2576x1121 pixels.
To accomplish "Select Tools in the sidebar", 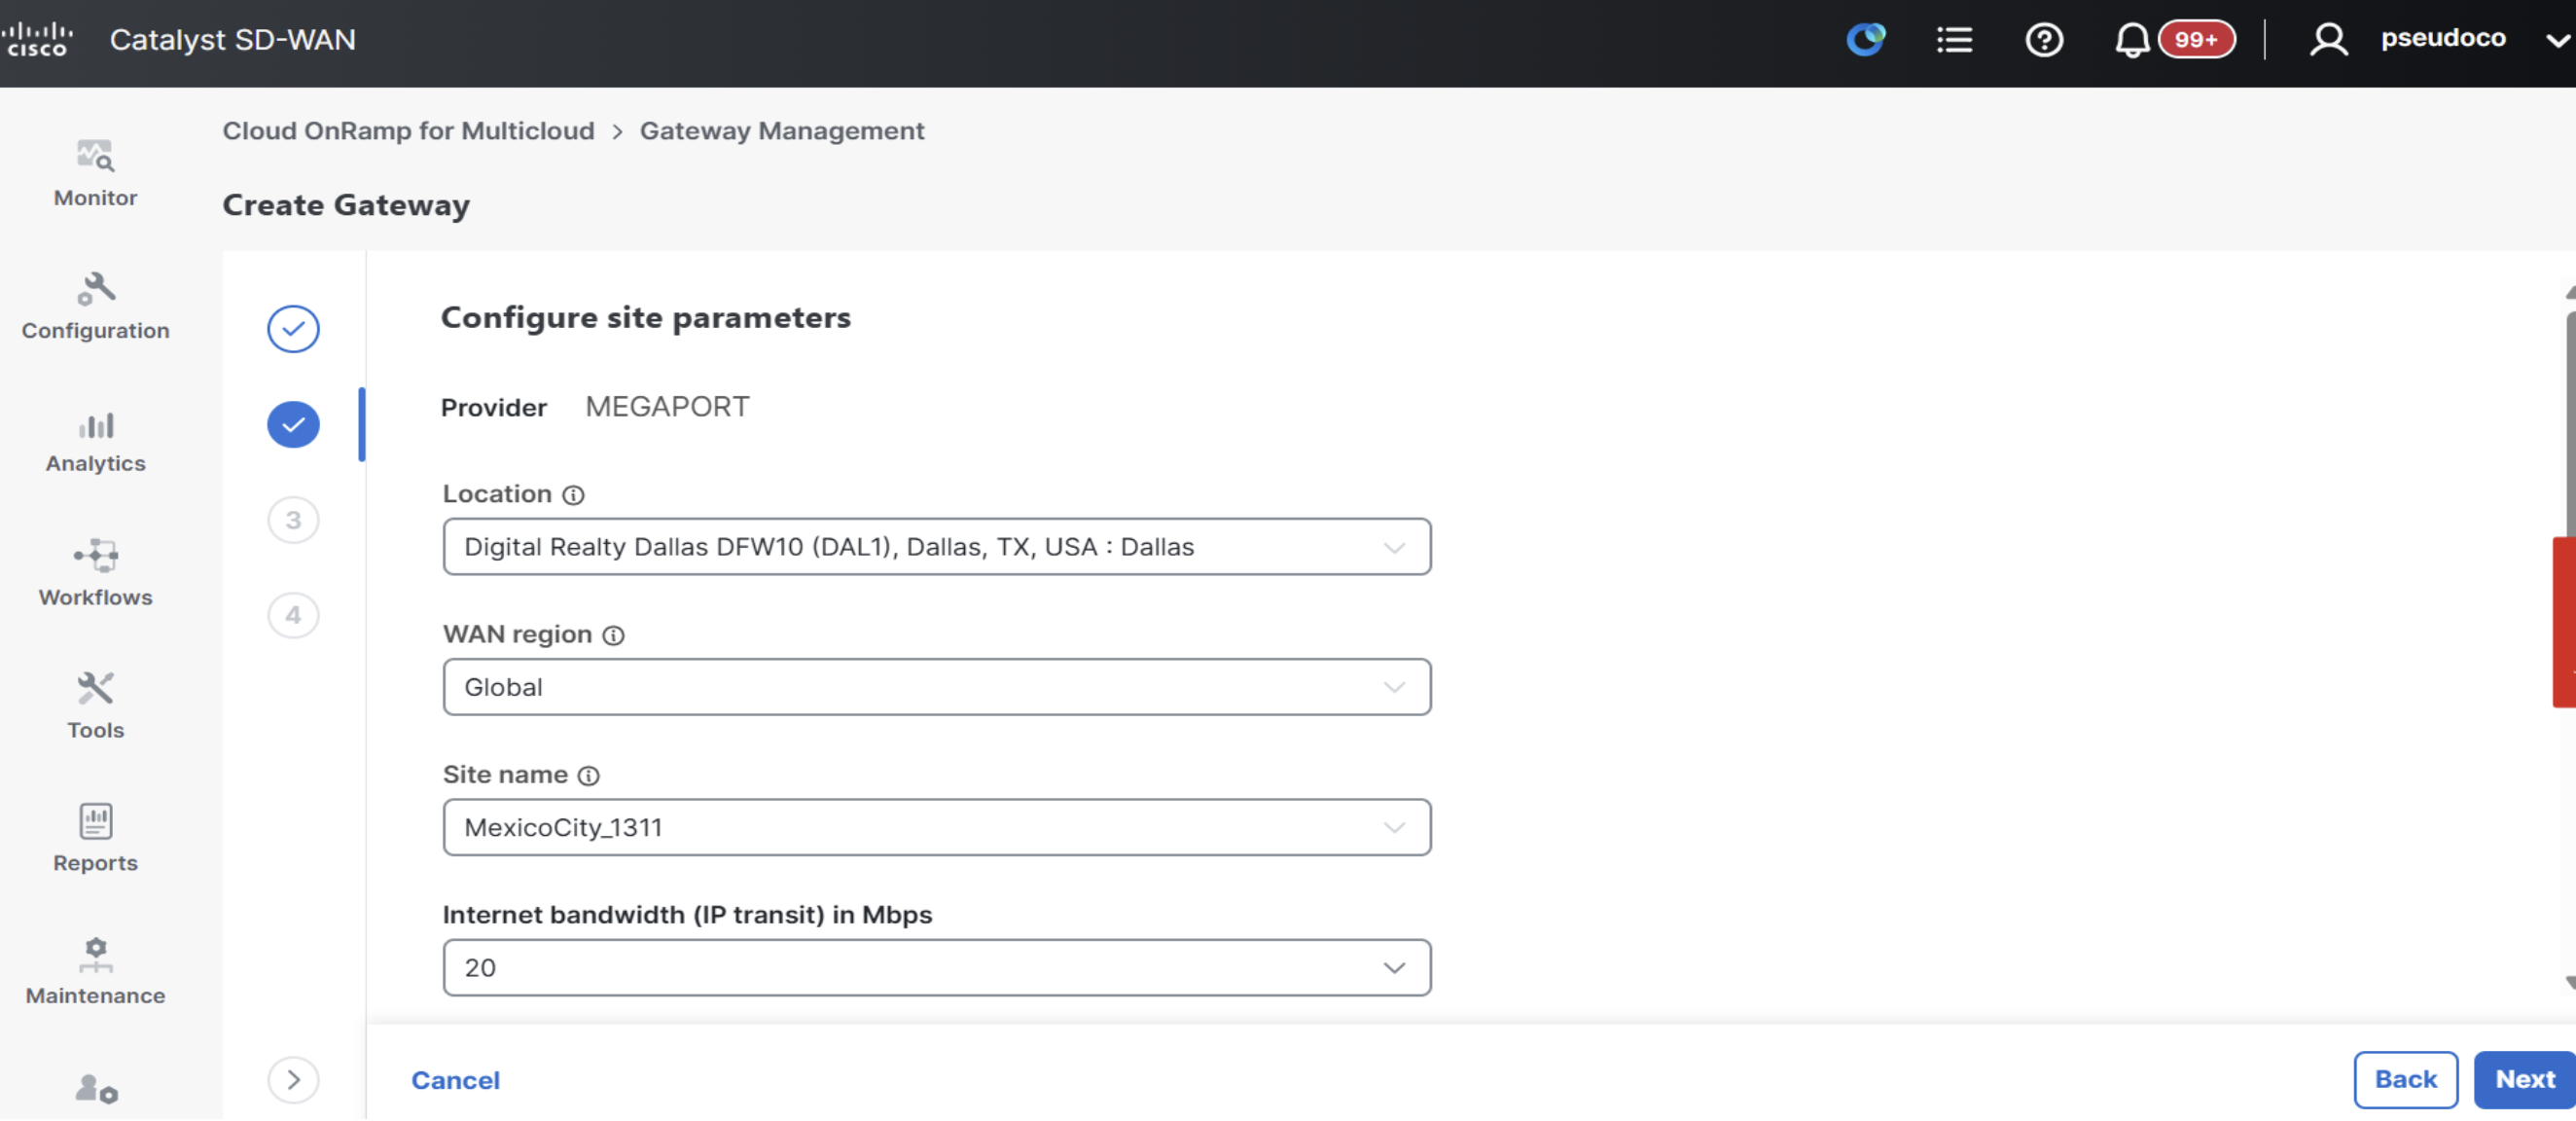I will point(96,706).
